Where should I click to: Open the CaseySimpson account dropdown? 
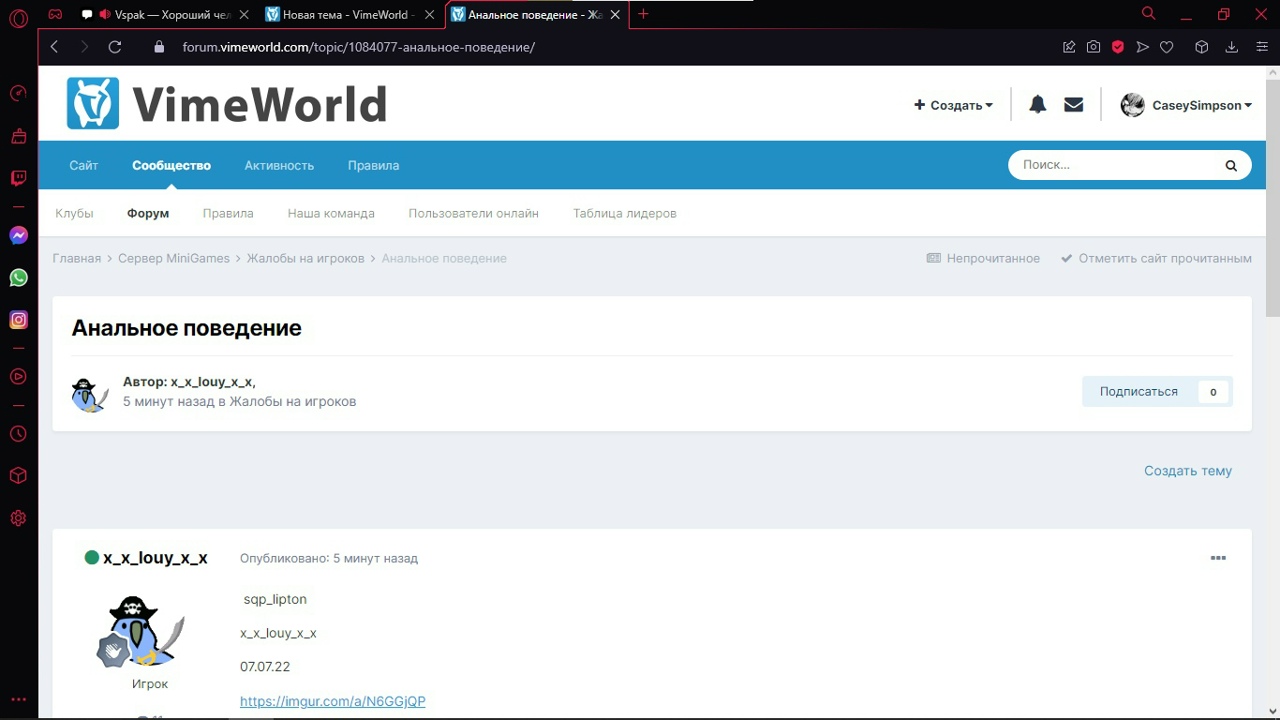(x=1187, y=105)
